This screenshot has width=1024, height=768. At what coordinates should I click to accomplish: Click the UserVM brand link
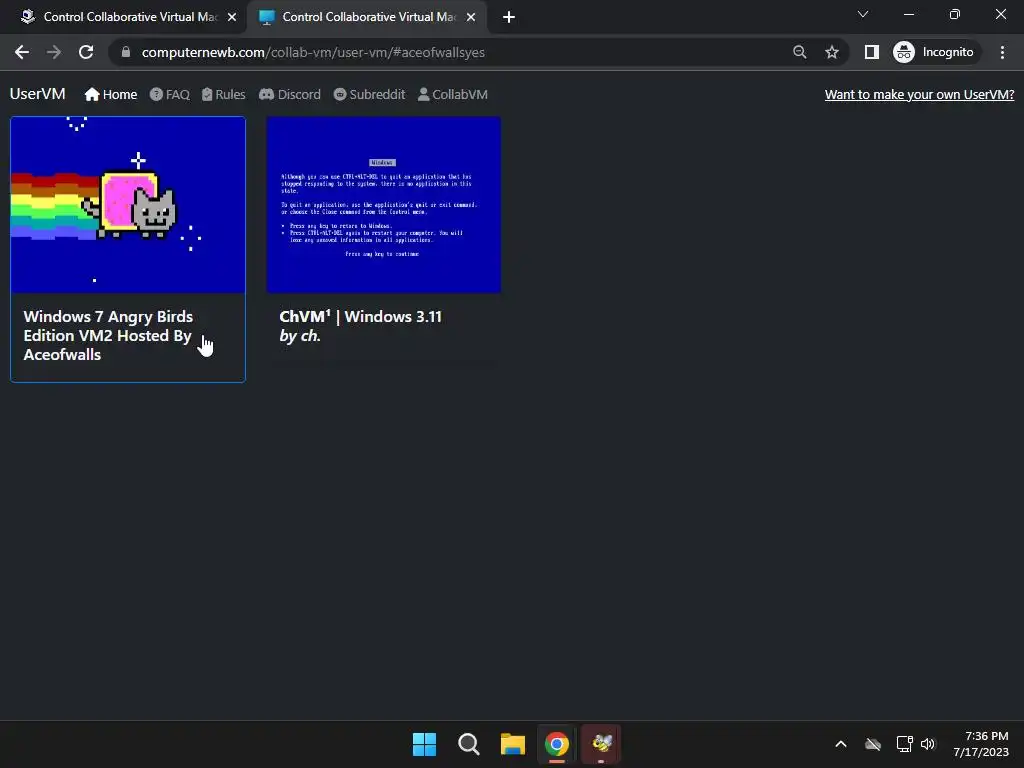pyautogui.click(x=38, y=94)
